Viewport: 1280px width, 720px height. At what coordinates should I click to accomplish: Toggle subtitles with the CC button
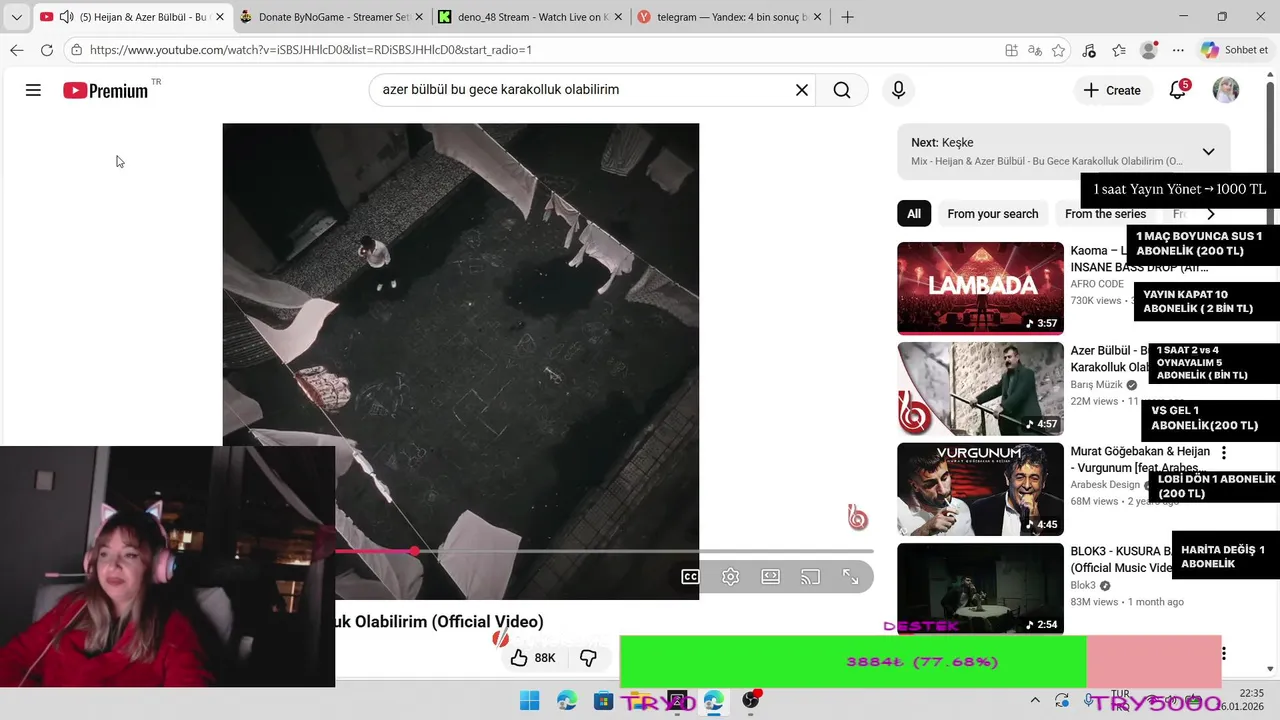click(690, 577)
